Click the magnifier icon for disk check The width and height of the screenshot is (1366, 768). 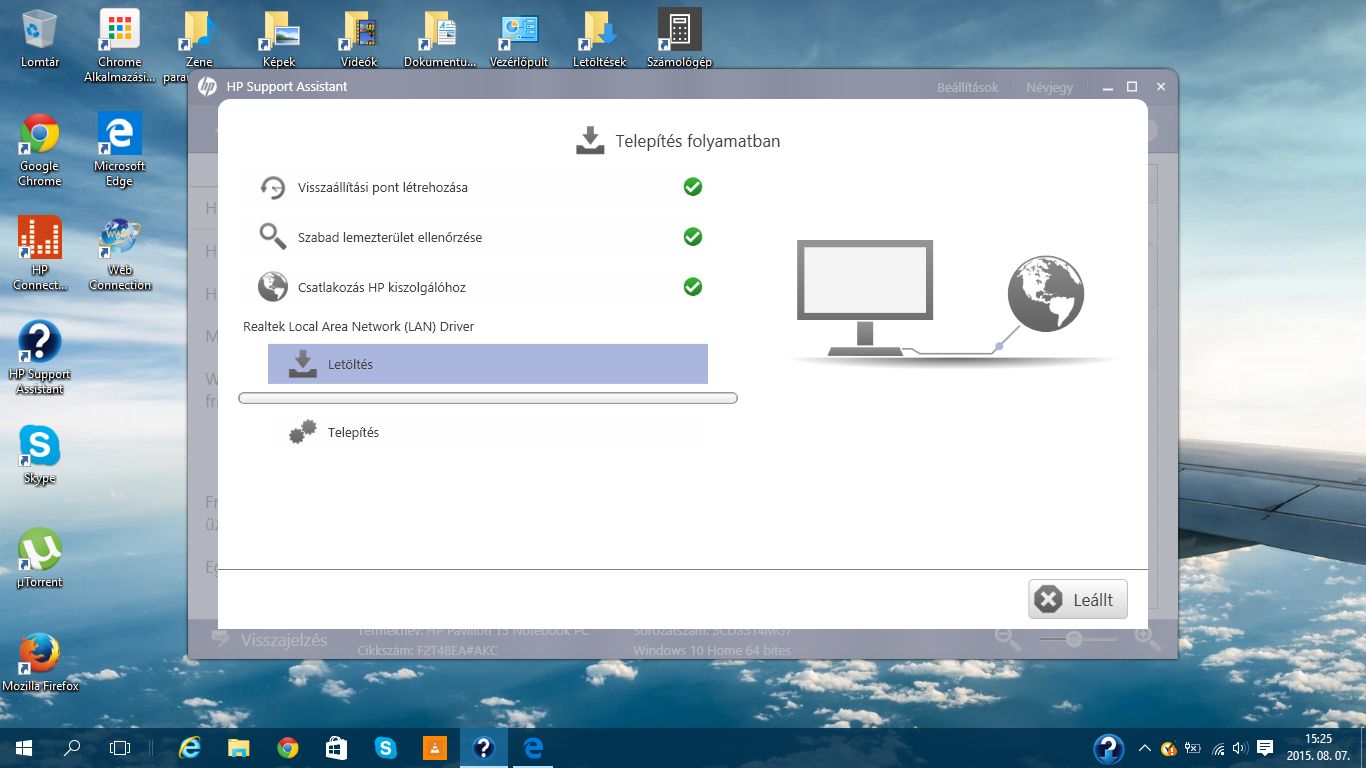point(272,237)
